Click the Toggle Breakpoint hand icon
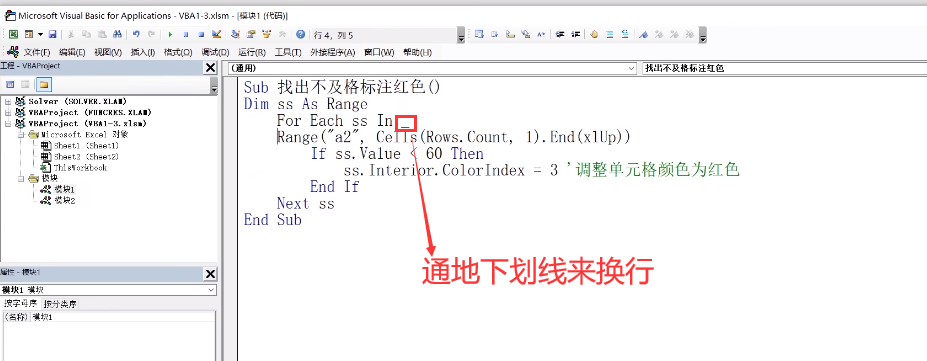This screenshot has height=361, width=927. coord(594,35)
